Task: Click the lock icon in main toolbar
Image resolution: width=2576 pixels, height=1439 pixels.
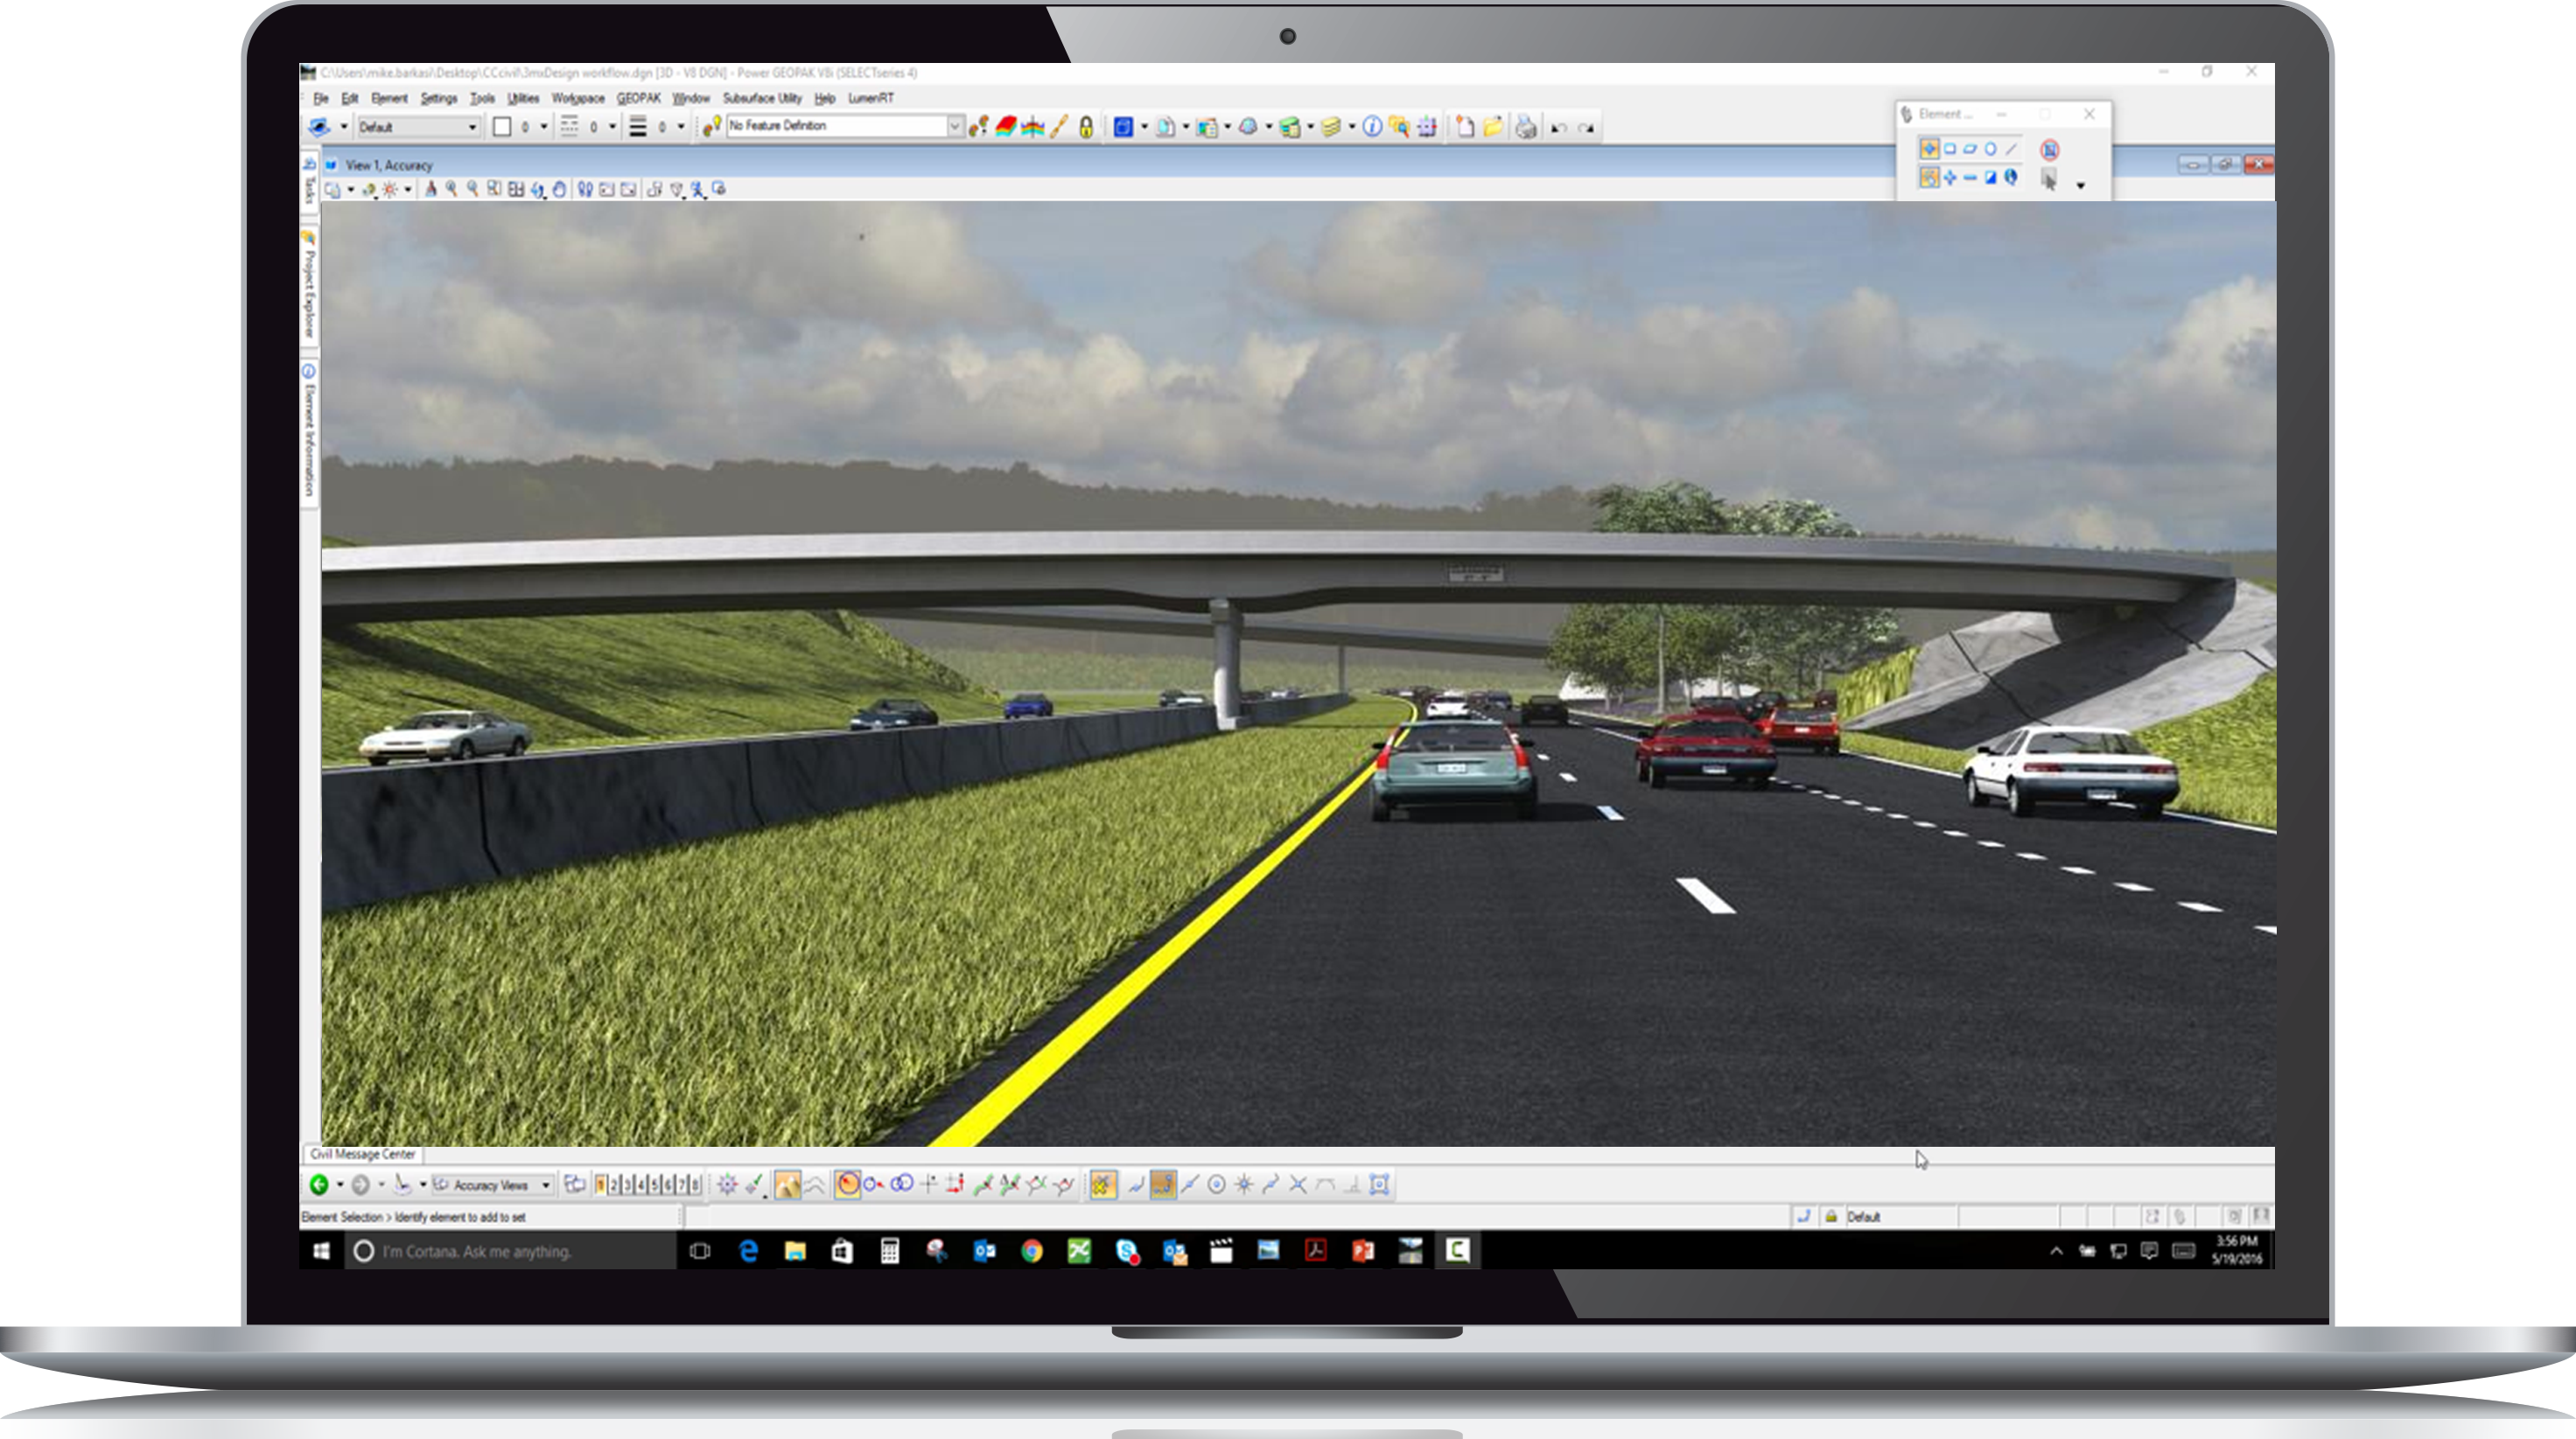Action: [1086, 127]
